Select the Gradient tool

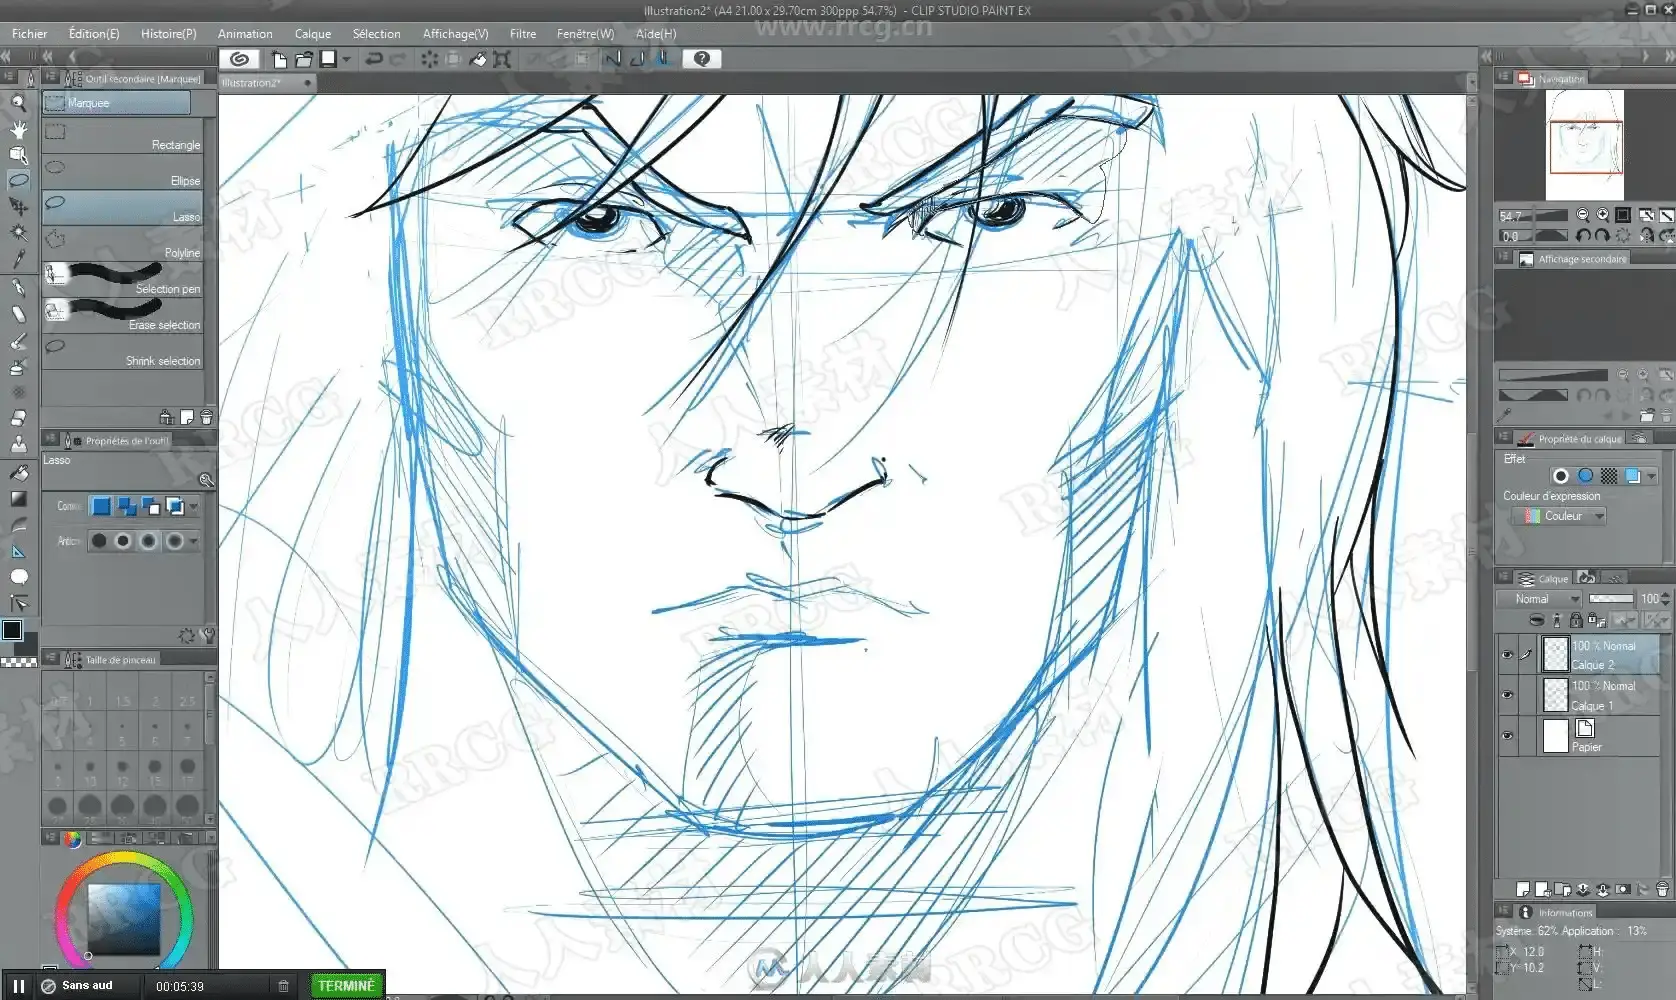tap(18, 498)
